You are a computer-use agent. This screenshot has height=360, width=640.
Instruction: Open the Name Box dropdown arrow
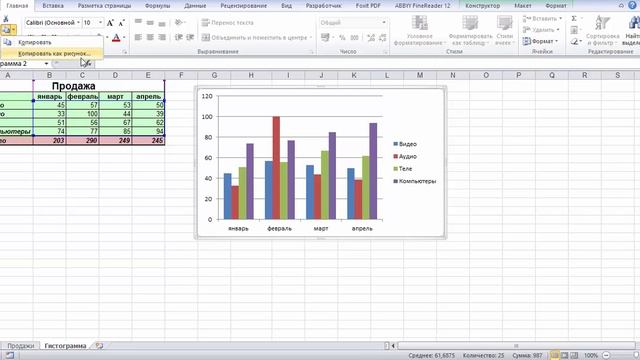coord(46,64)
